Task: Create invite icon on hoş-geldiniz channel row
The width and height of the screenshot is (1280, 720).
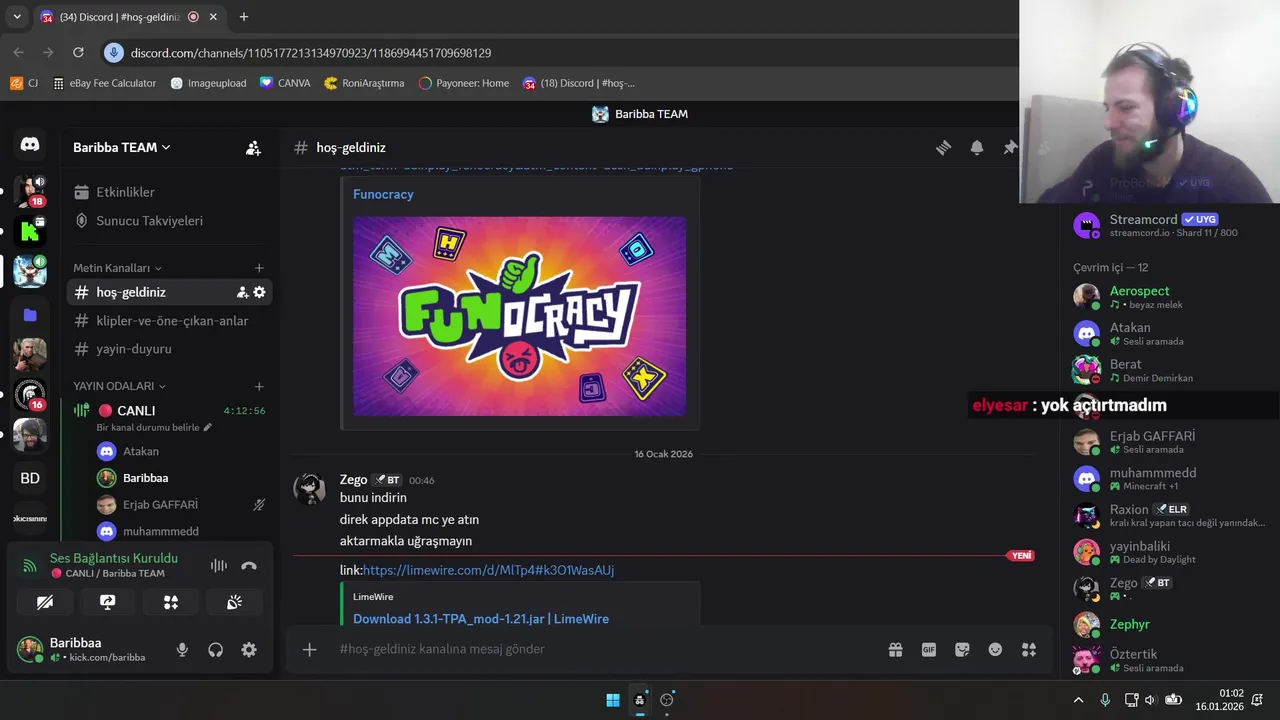Action: 242,292
